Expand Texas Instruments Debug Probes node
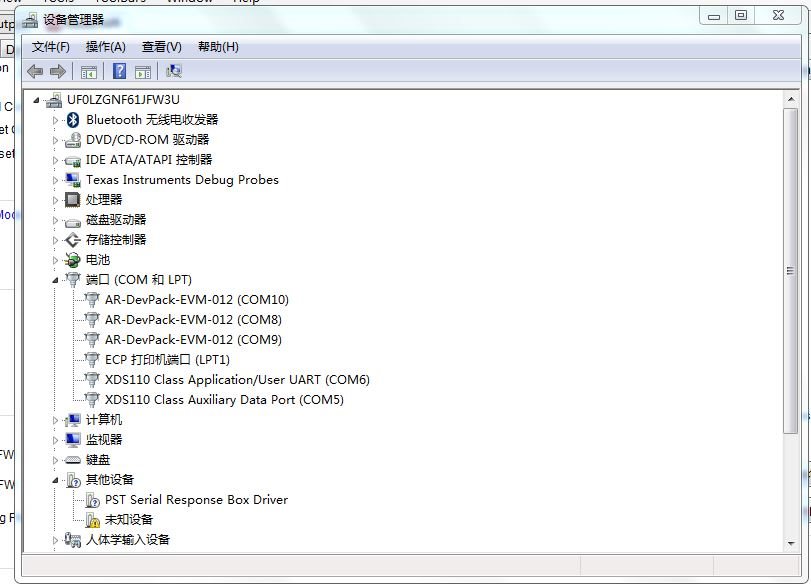Screen dimensions: 811x585 click(55, 181)
